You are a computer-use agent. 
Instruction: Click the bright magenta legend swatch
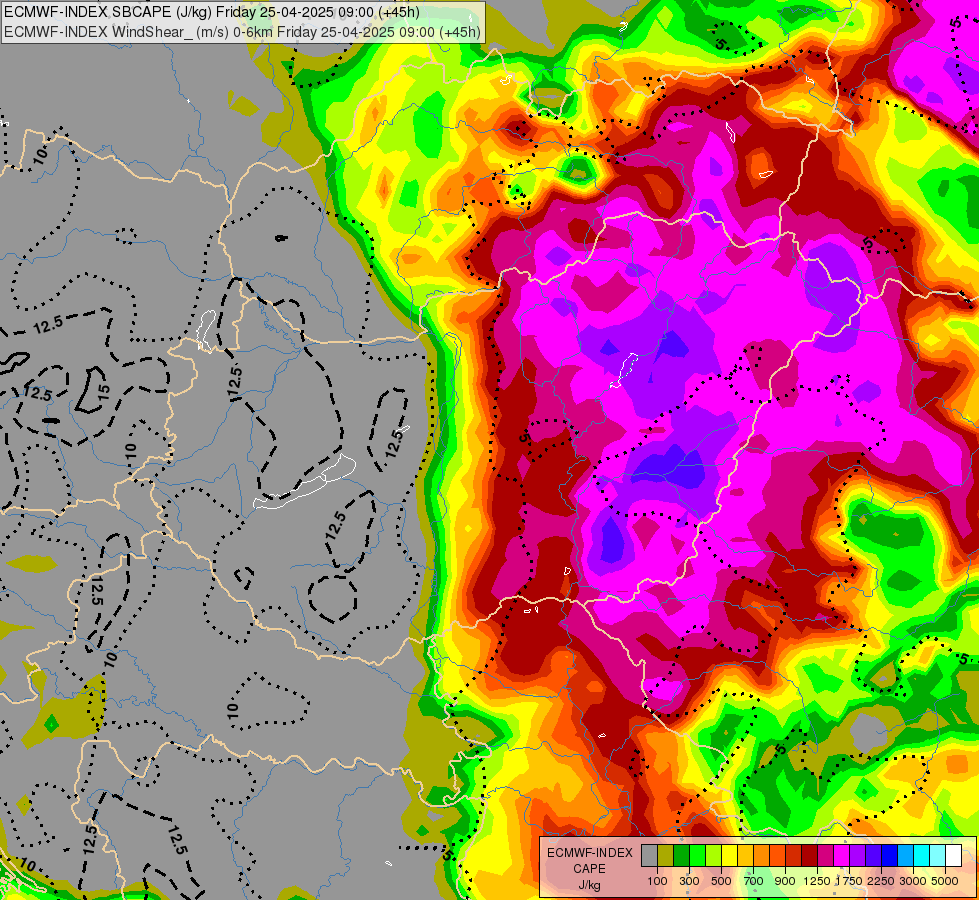click(x=842, y=856)
